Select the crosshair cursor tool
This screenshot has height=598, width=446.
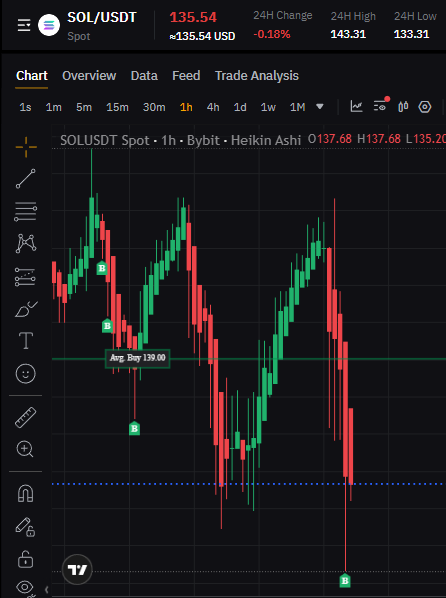point(26,147)
